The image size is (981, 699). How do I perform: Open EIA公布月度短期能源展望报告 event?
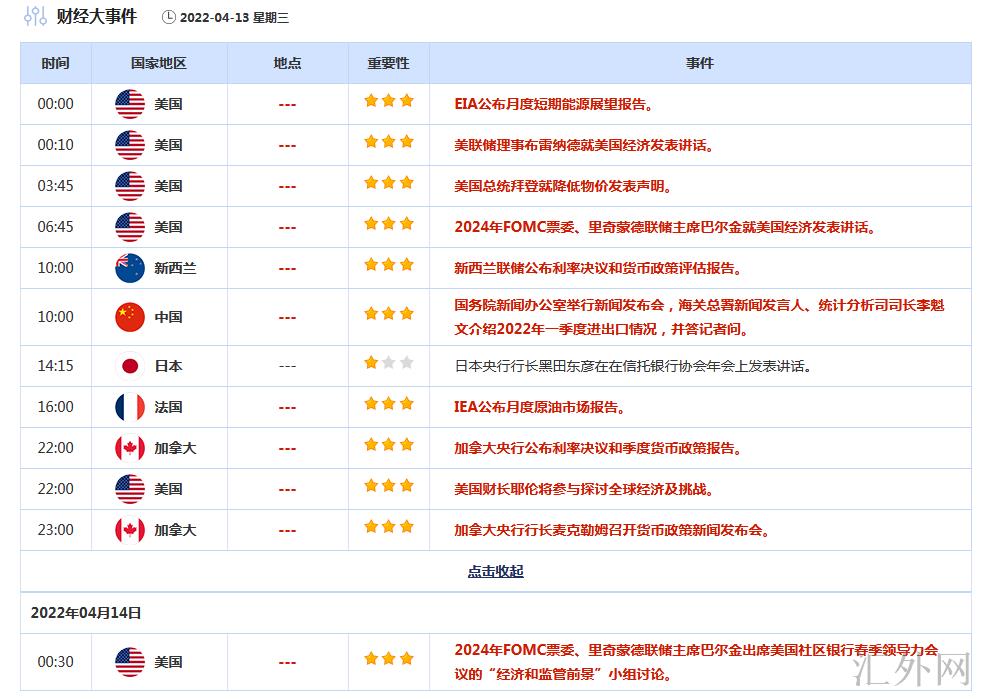[x=553, y=104]
